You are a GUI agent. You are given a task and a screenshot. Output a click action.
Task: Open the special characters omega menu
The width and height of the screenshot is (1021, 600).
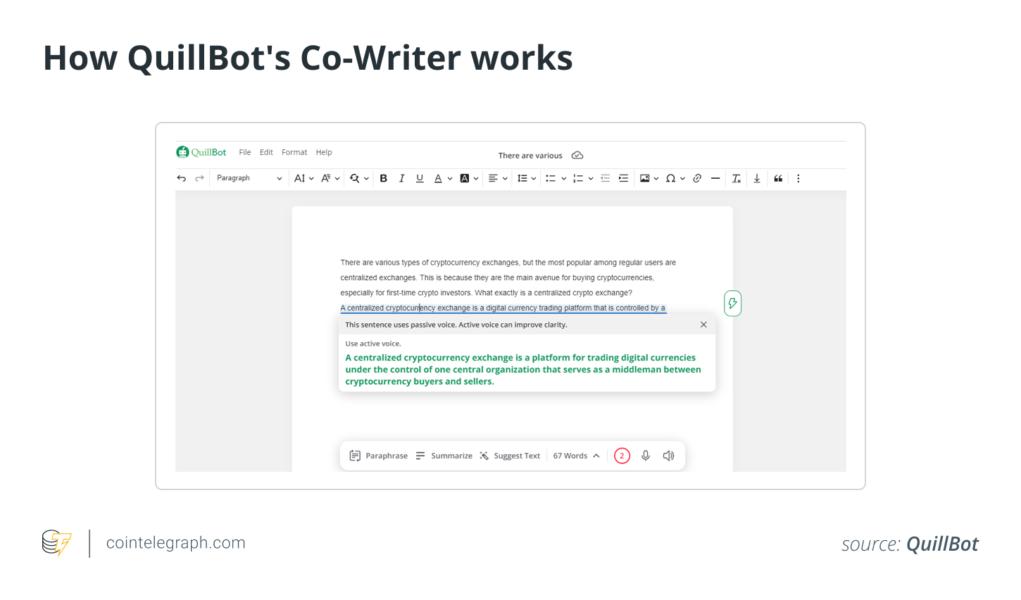point(675,179)
